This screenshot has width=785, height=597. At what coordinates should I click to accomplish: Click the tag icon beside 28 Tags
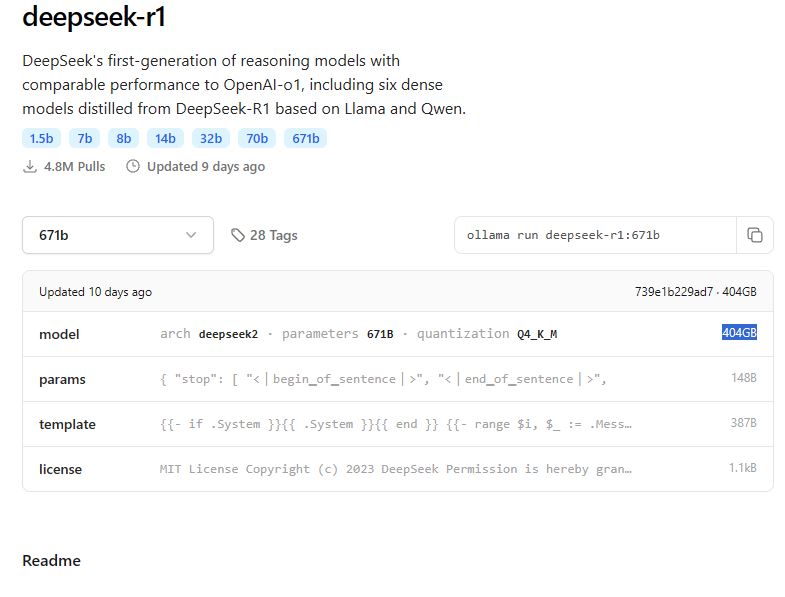point(238,235)
